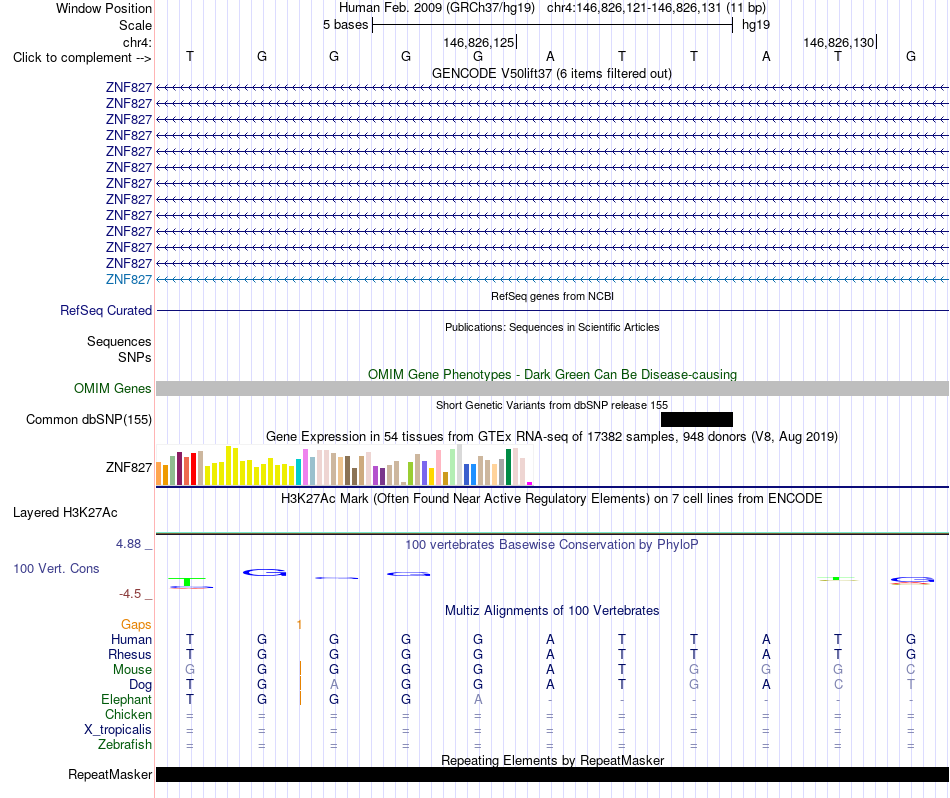Image resolution: width=950 pixels, height=798 pixels.
Task: Click the 5 bases scale bar
Action: click(552, 25)
